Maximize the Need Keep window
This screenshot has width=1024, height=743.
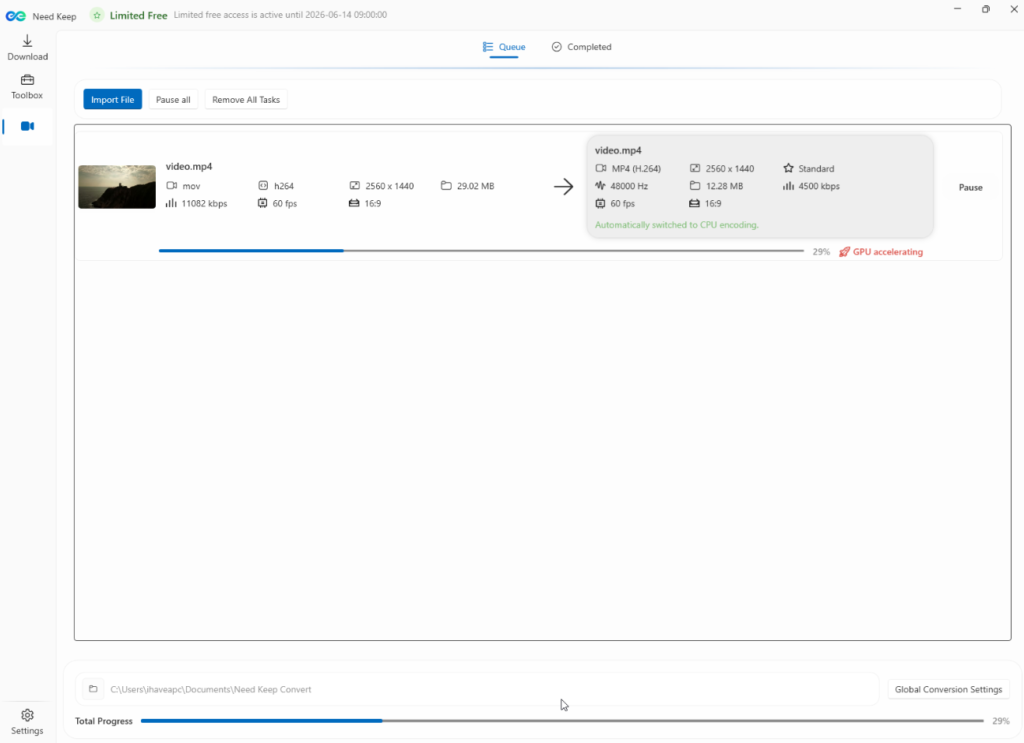[x=985, y=9]
